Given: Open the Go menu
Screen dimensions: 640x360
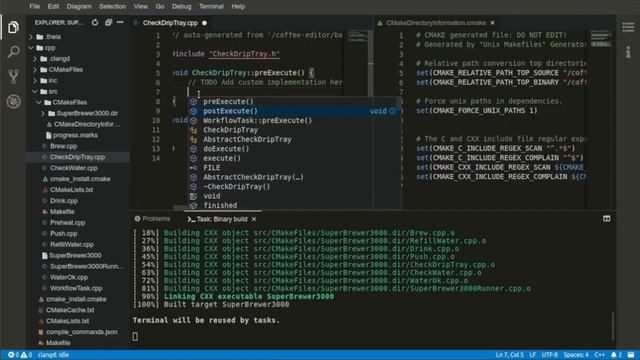Looking at the screenshot, I should pos(160,7).
